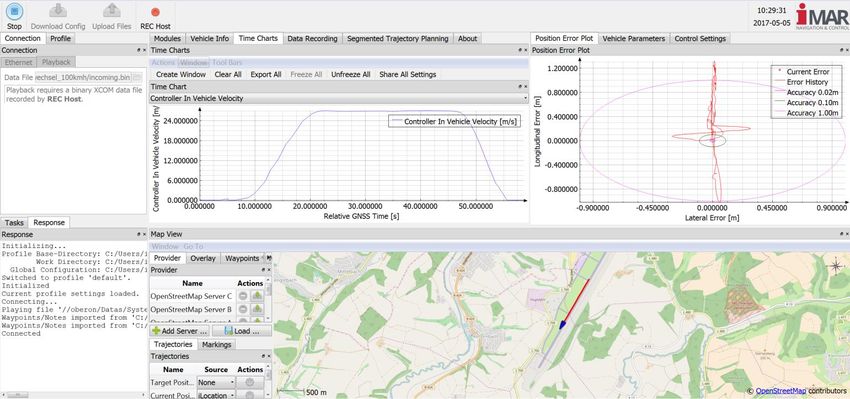This screenshot has height=399, width=850.
Task: Click the Unfreeze All button
Action: [x=351, y=74]
